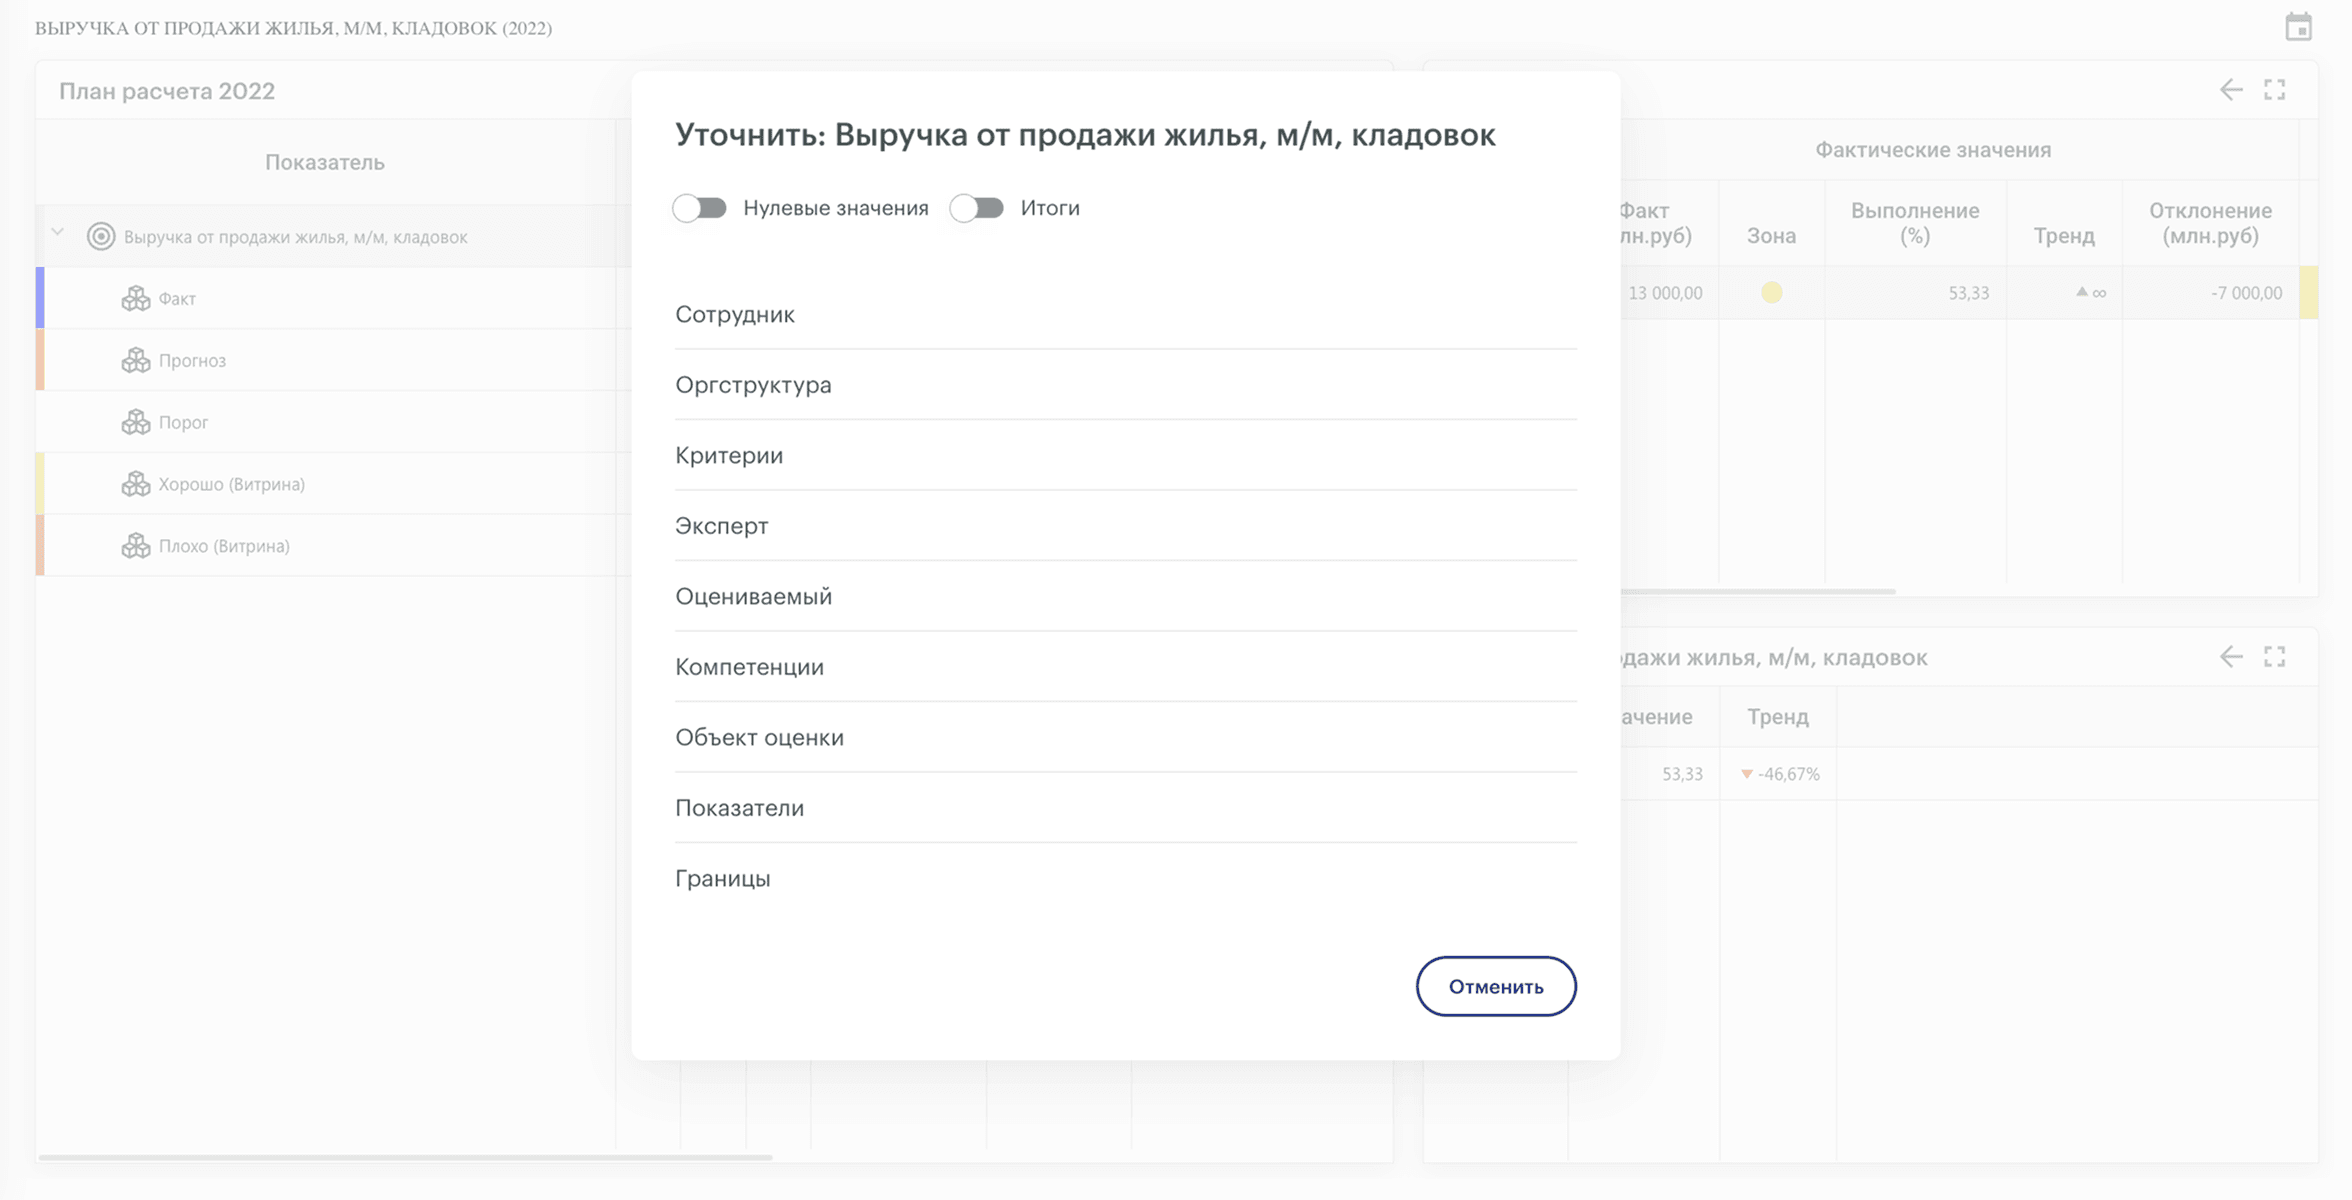Click back arrow in Фактические значения panel
2352x1200 pixels.
tap(2231, 90)
